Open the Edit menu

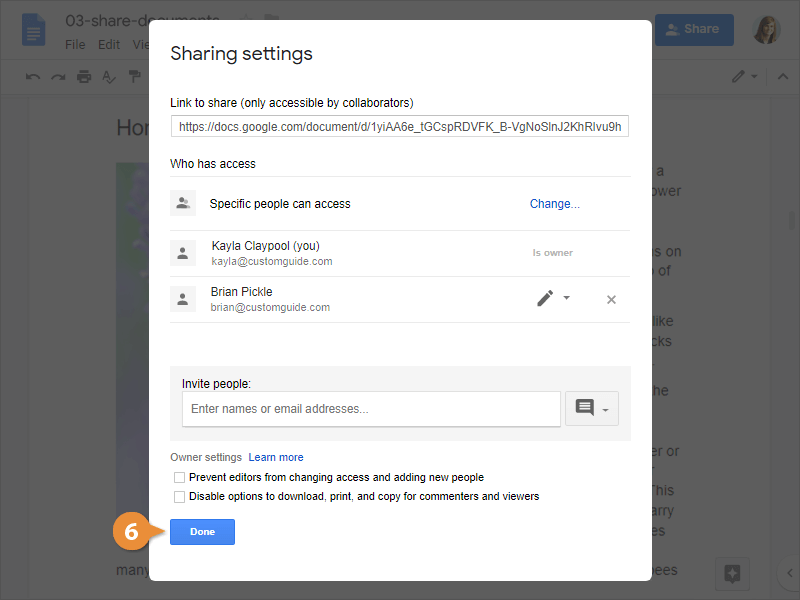(109, 45)
